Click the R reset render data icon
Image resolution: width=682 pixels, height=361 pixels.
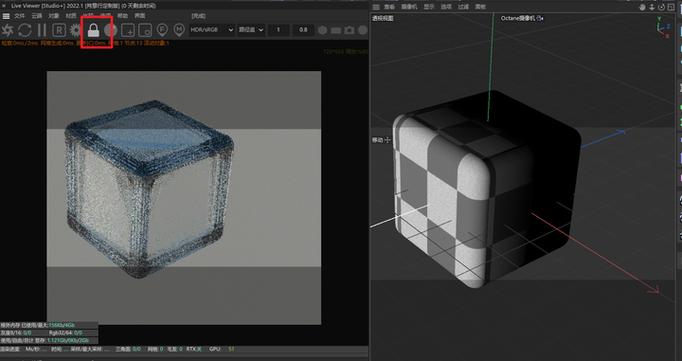pos(59,30)
